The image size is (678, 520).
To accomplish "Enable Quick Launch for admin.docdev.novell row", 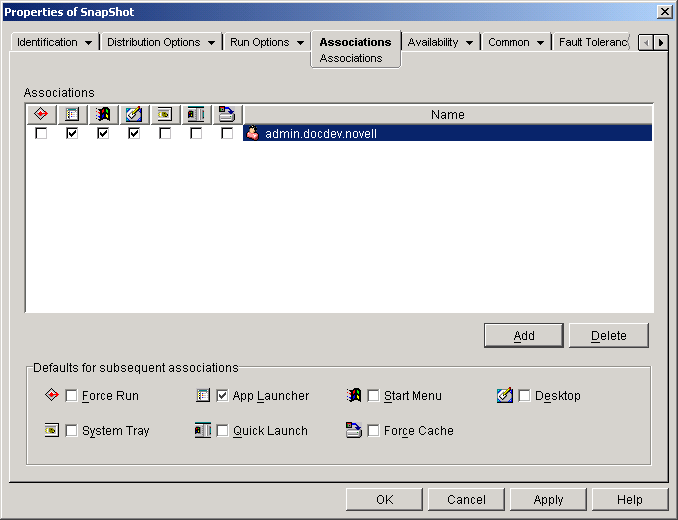I will [196, 134].
